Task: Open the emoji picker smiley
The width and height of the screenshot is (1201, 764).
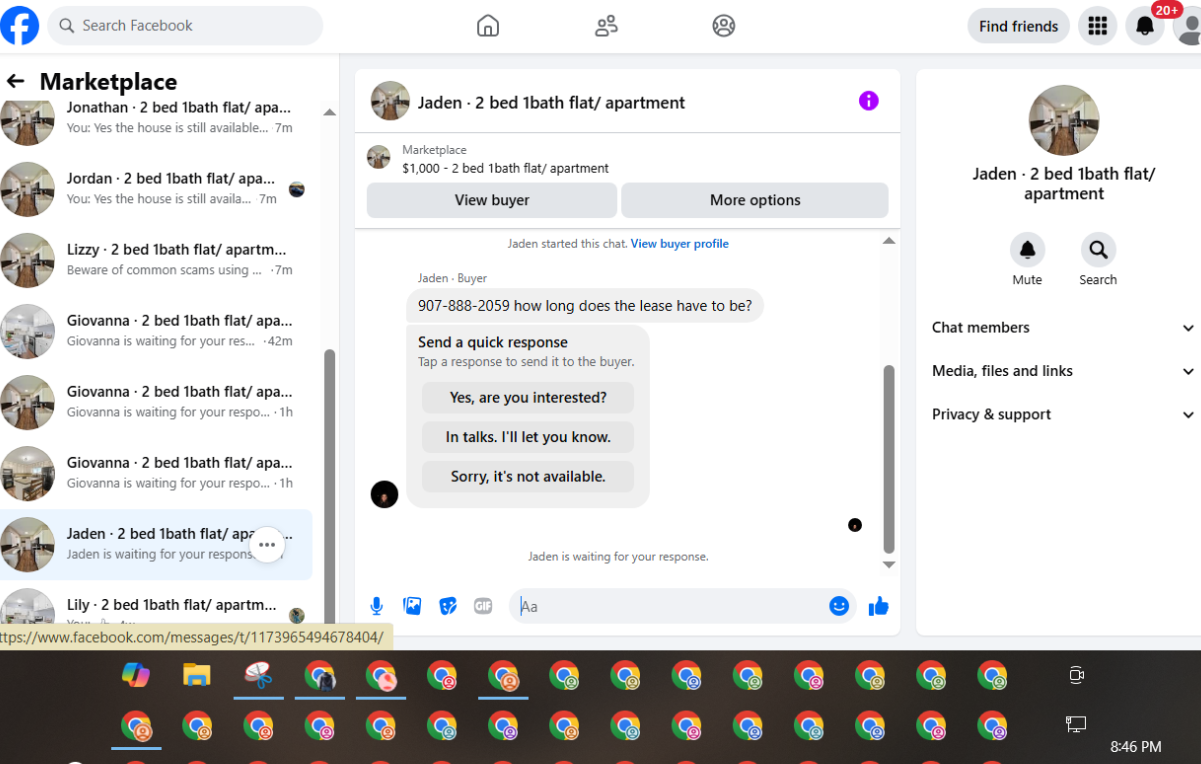Action: click(x=839, y=606)
